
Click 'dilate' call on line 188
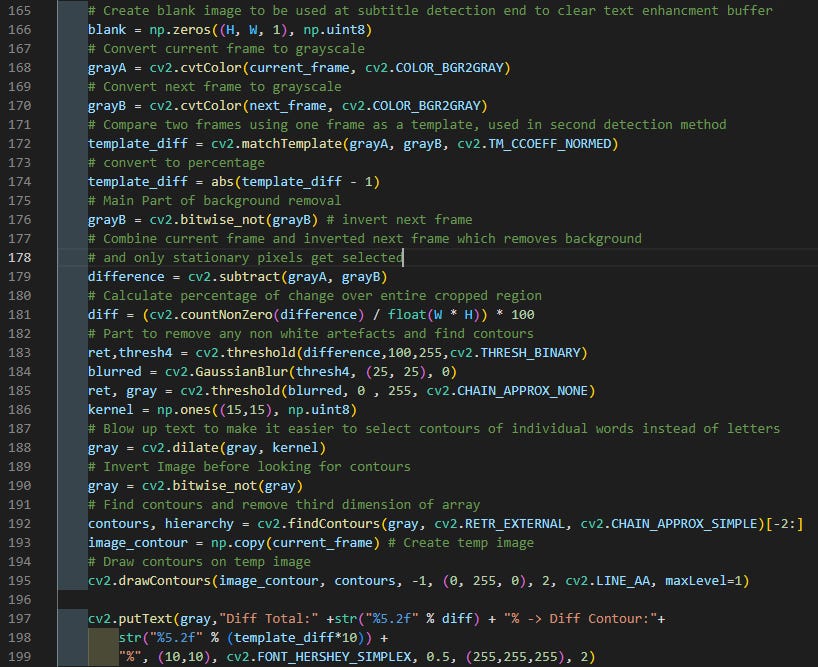(195, 448)
